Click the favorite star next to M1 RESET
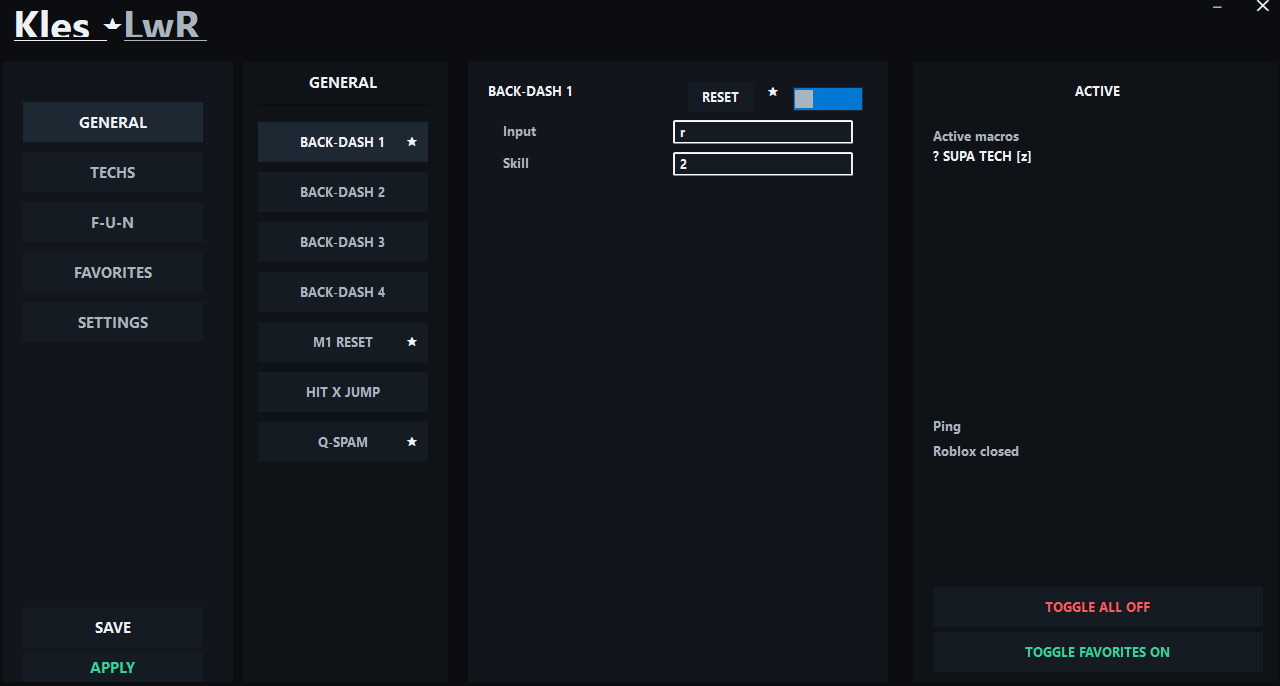Screen dimensions: 1280x686 [x=411, y=342]
